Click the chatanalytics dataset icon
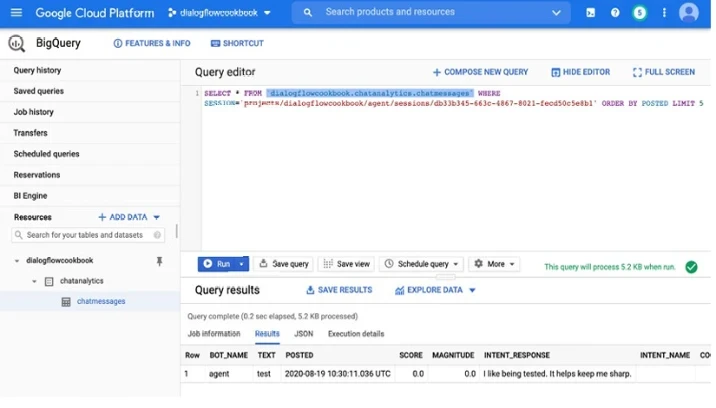Screen dimensions: 716x408 49,281
